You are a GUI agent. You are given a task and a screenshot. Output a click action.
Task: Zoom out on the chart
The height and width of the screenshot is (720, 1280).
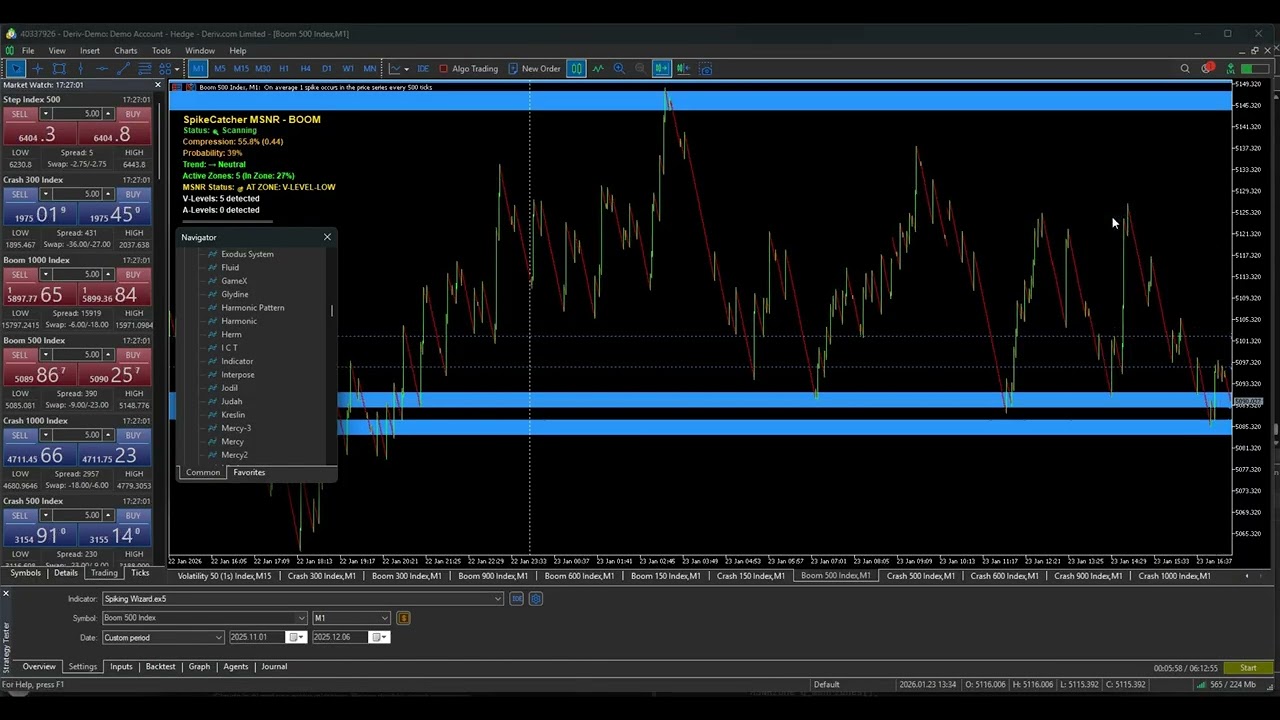pyautogui.click(x=640, y=69)
